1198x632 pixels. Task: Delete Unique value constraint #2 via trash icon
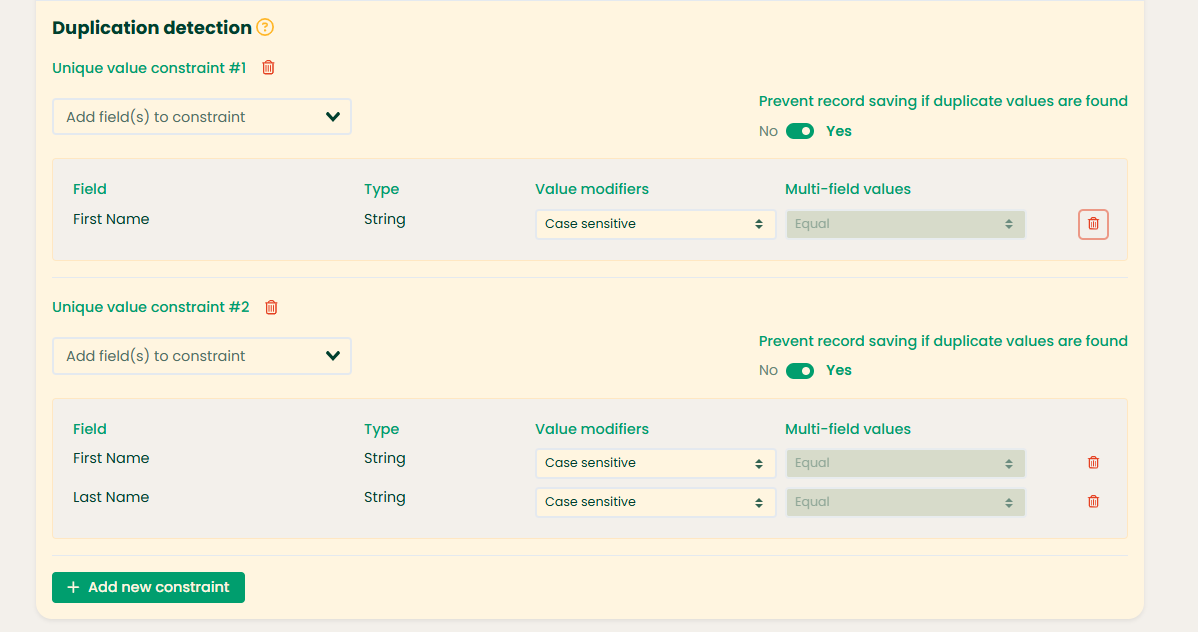pos(271,307)
